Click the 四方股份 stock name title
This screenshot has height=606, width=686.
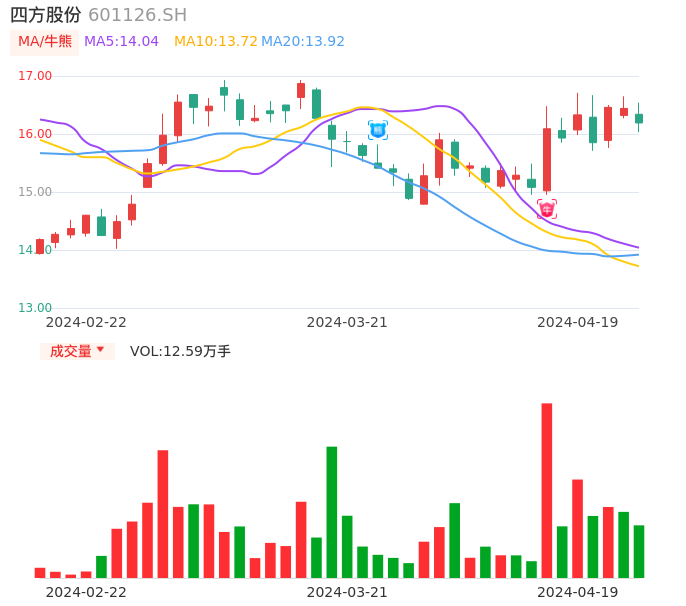tap(46, 15)
